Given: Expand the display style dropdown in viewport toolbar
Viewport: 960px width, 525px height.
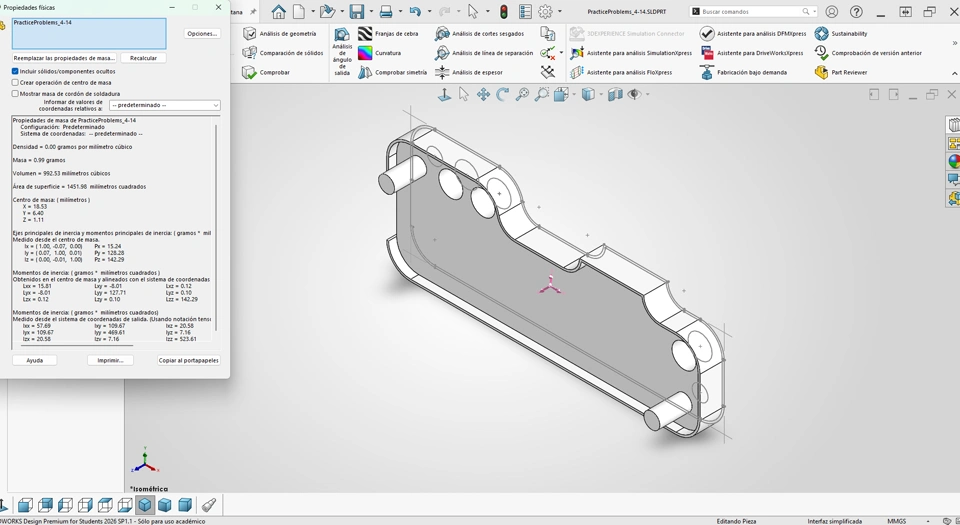Looking at the screenshot, I should click(601, 94).
